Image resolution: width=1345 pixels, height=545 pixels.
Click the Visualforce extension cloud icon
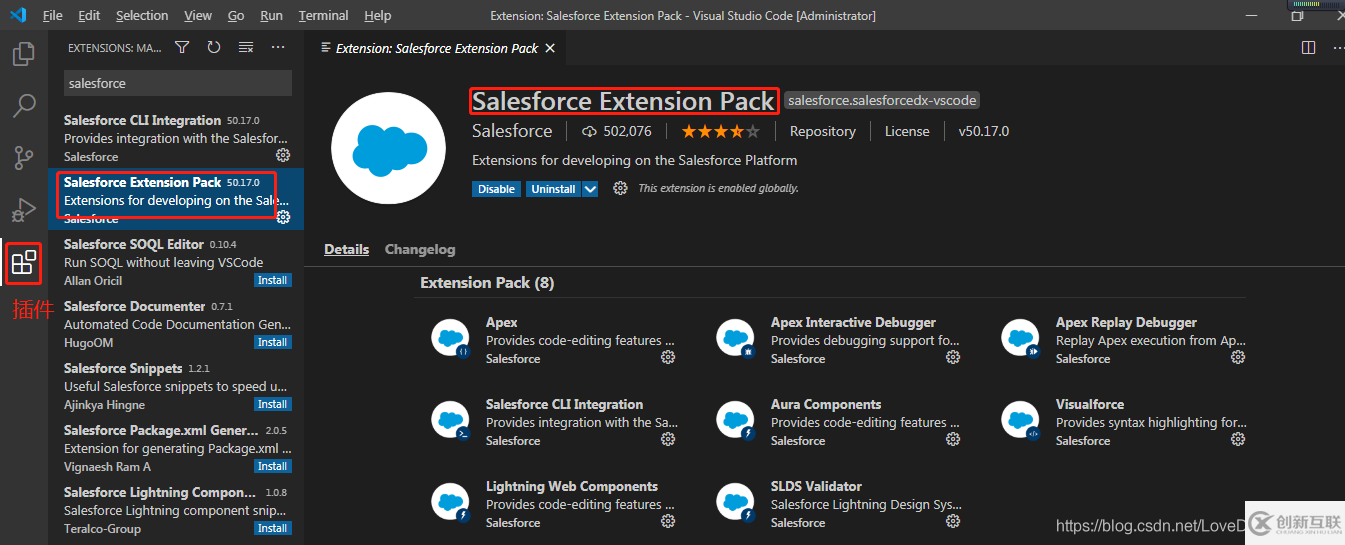click(x=1021, y=421)
